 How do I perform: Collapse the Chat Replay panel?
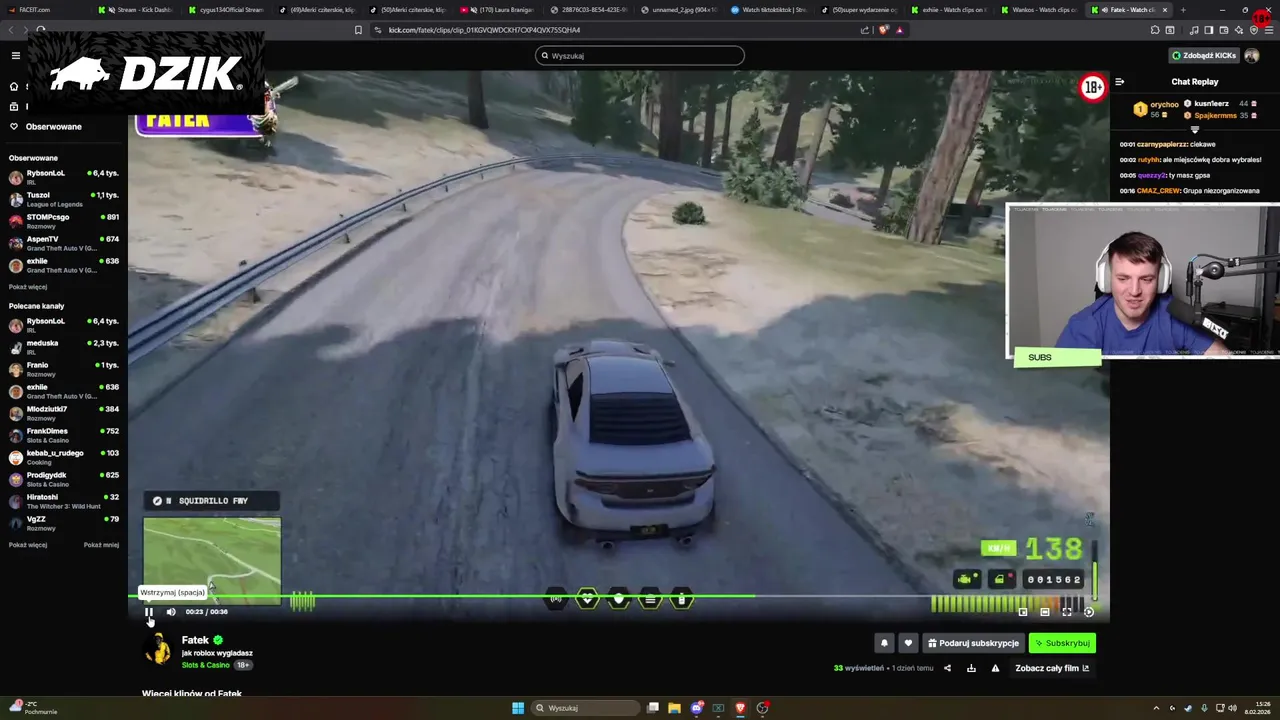pyautogui.click(x=1120, y=82)
